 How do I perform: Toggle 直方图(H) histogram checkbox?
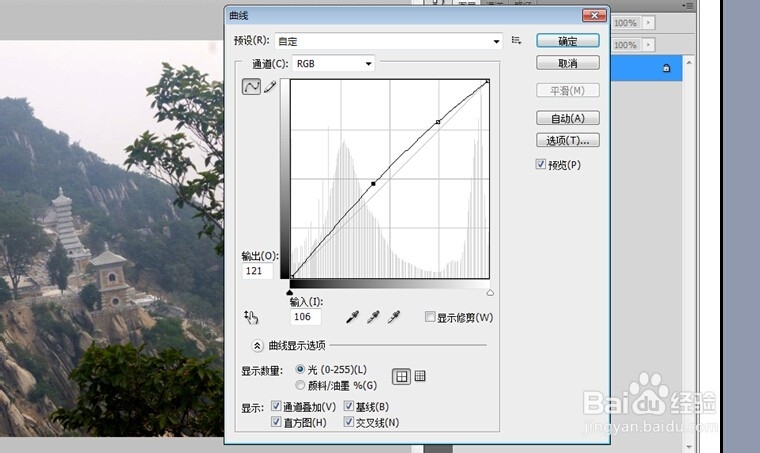[276, 422]
